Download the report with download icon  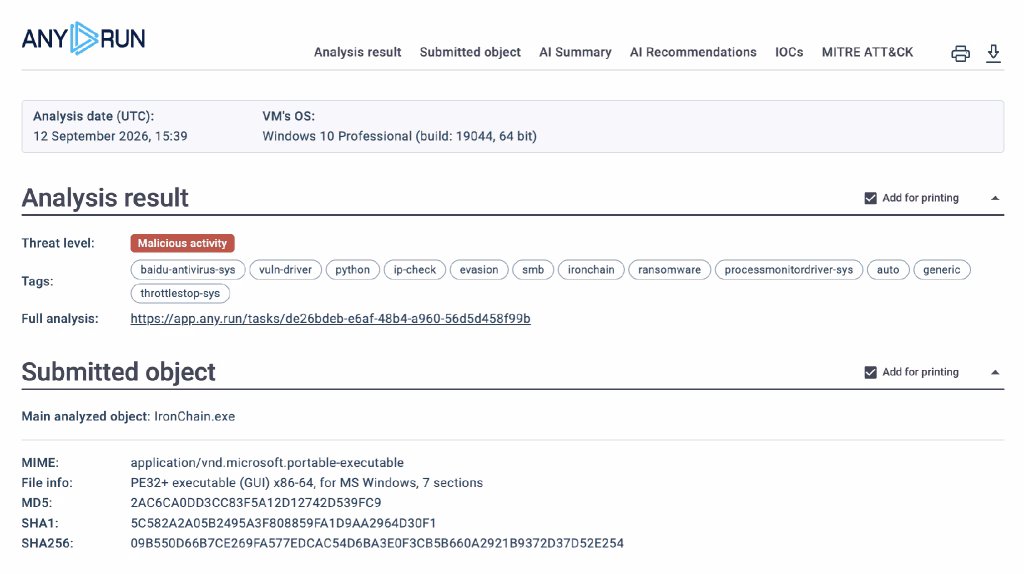coord(993,54)
